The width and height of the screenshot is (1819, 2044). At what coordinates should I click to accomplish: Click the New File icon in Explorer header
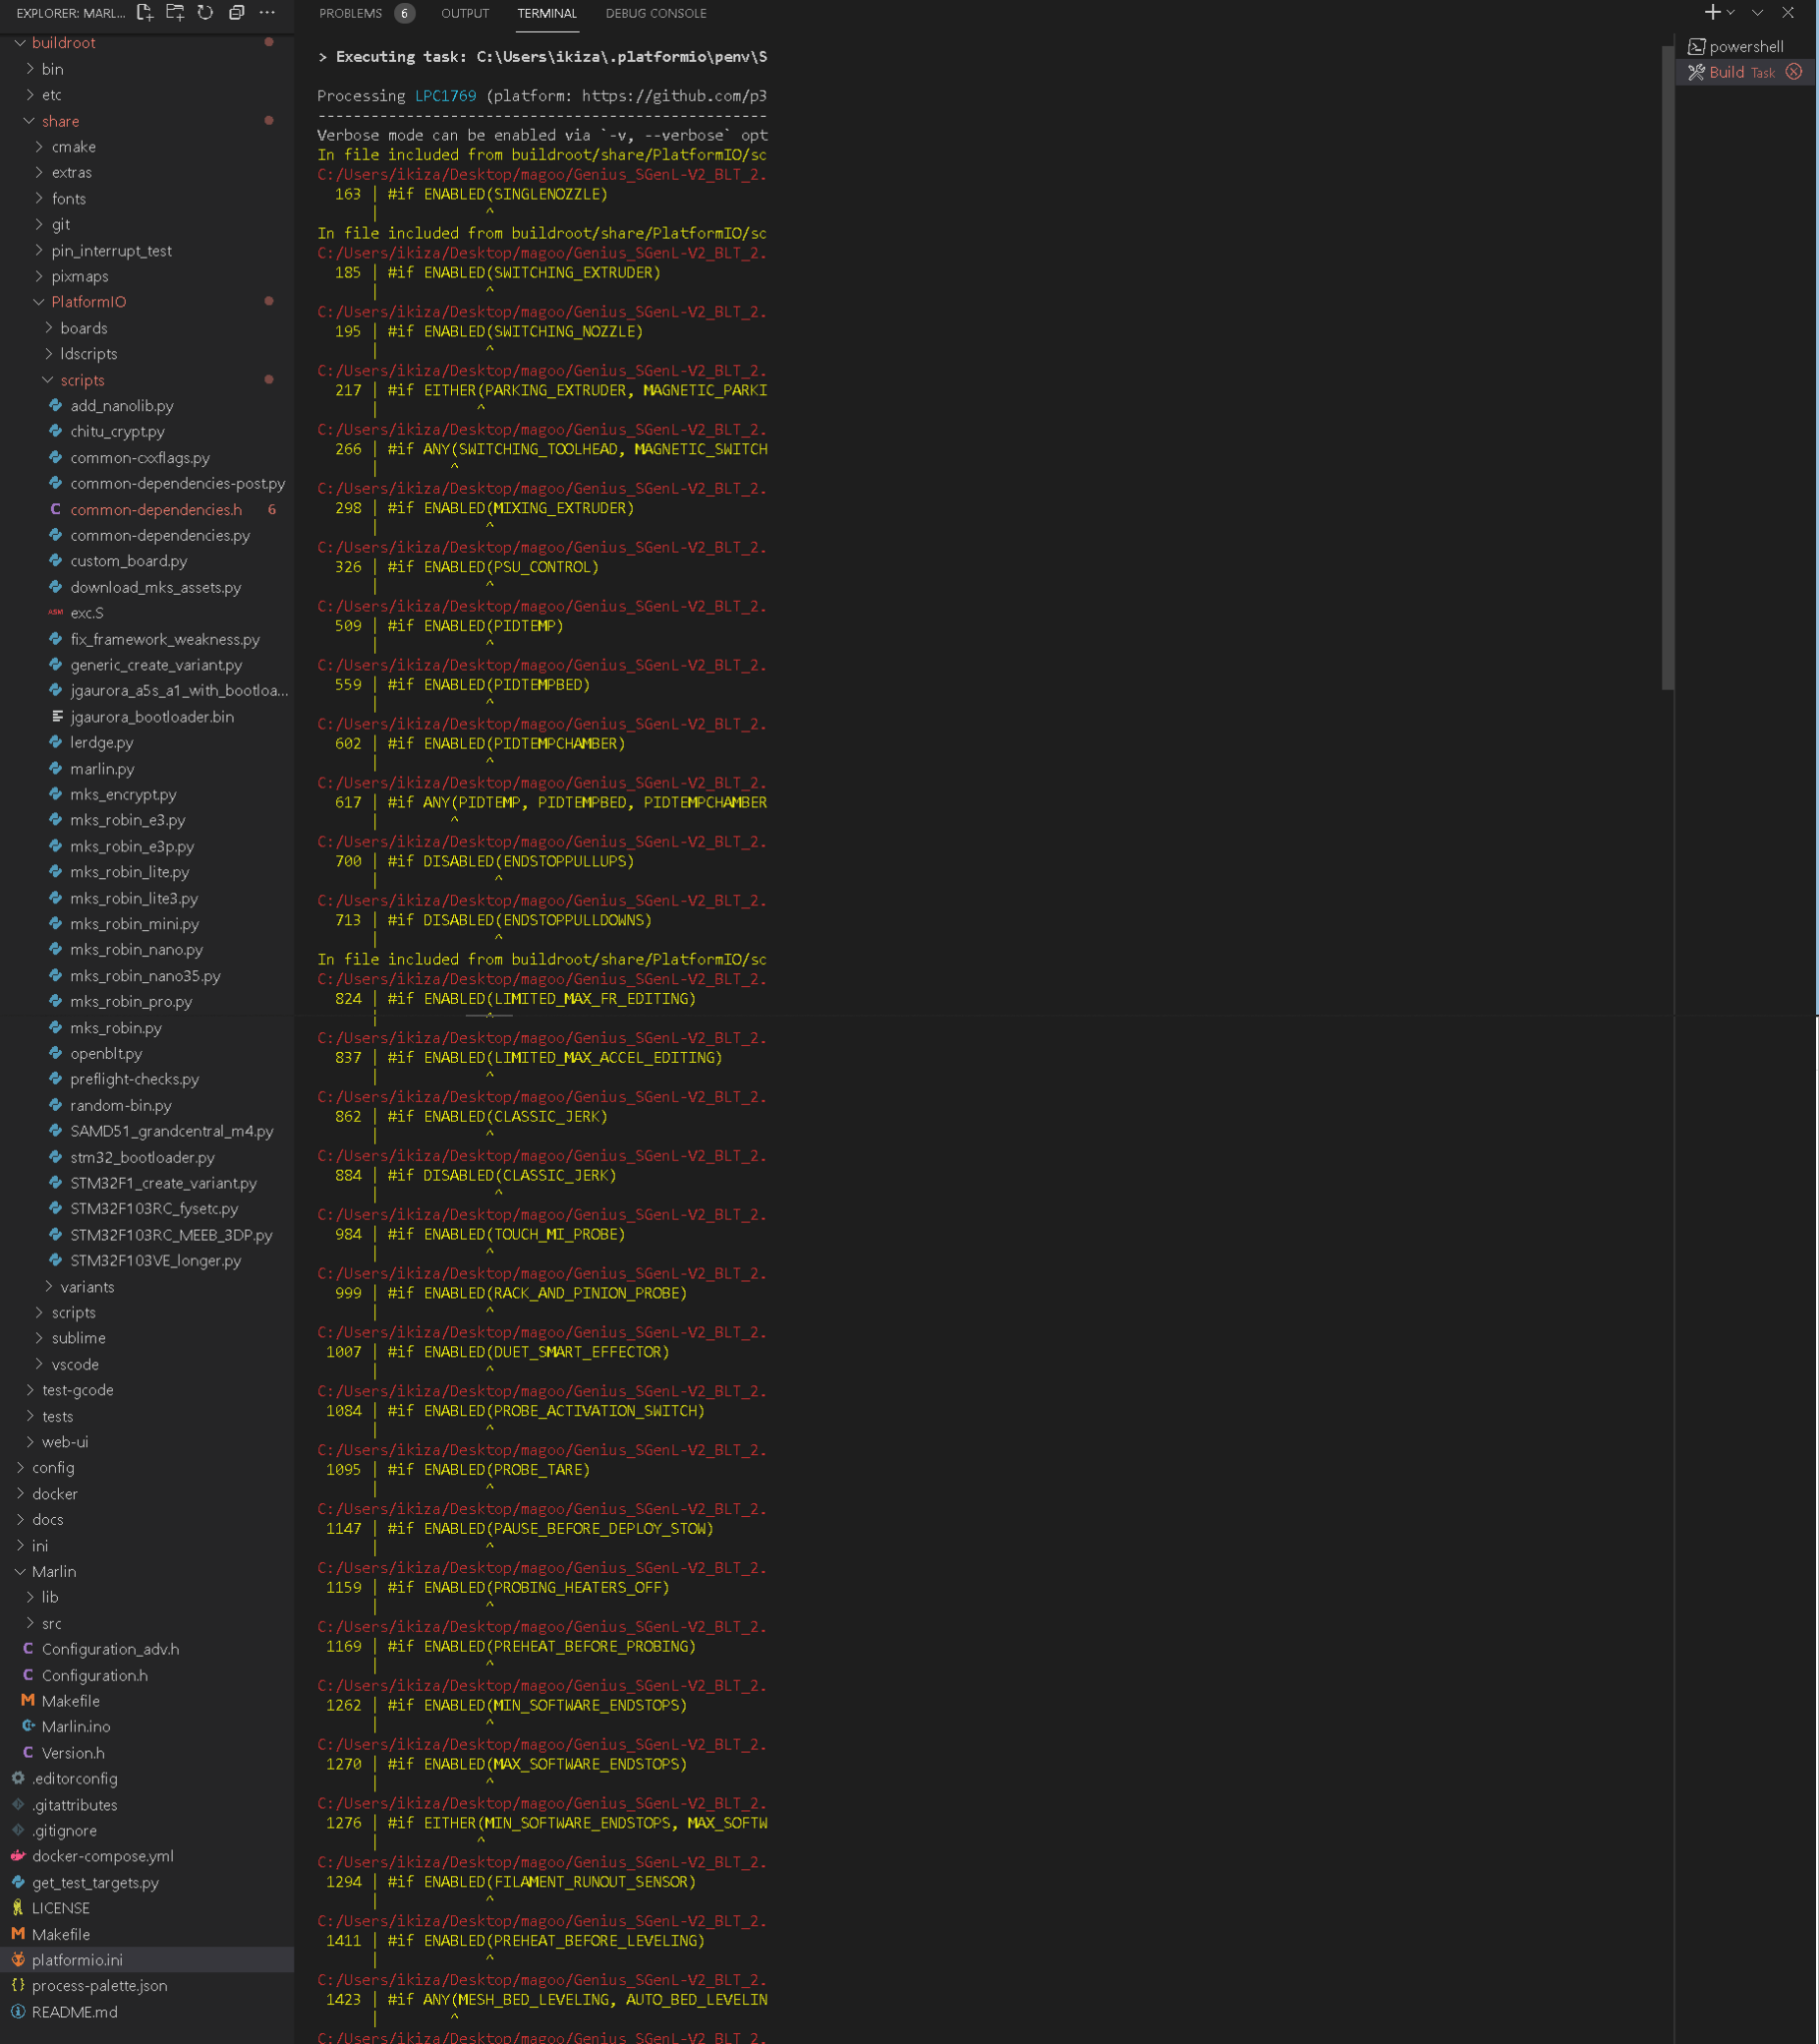point(145,13)
